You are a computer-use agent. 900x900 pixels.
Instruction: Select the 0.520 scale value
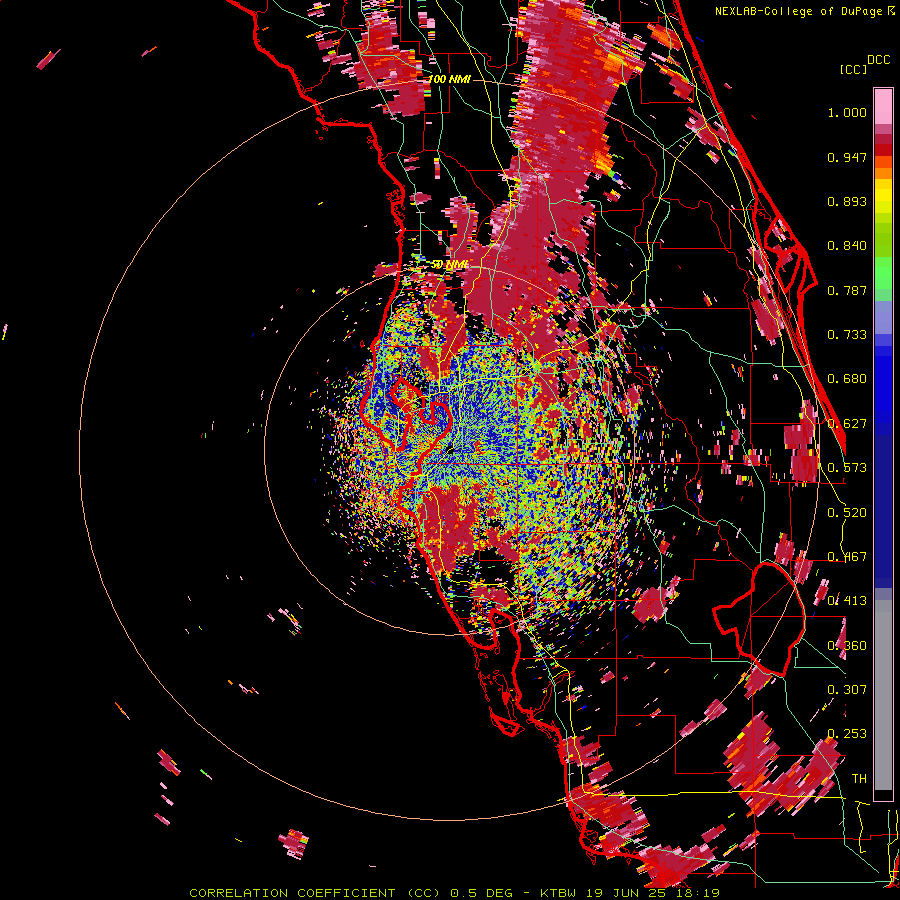tap(847, 513)
